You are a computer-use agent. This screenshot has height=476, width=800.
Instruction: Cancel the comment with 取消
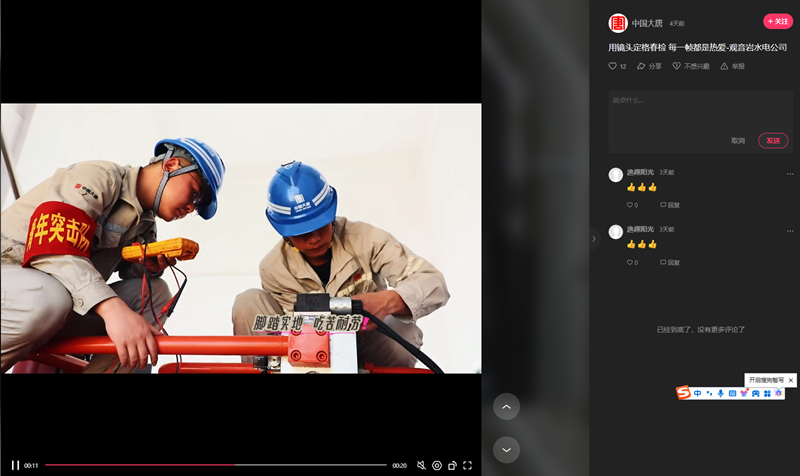tap(738, 141)
